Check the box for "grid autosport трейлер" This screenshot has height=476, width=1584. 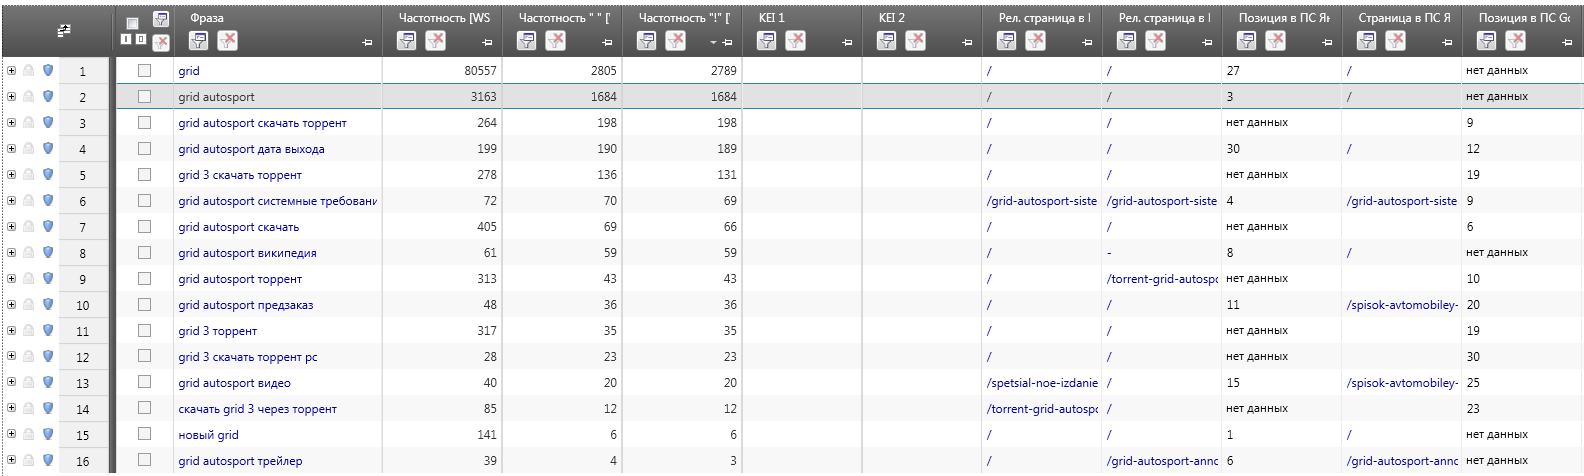[144, 460]
